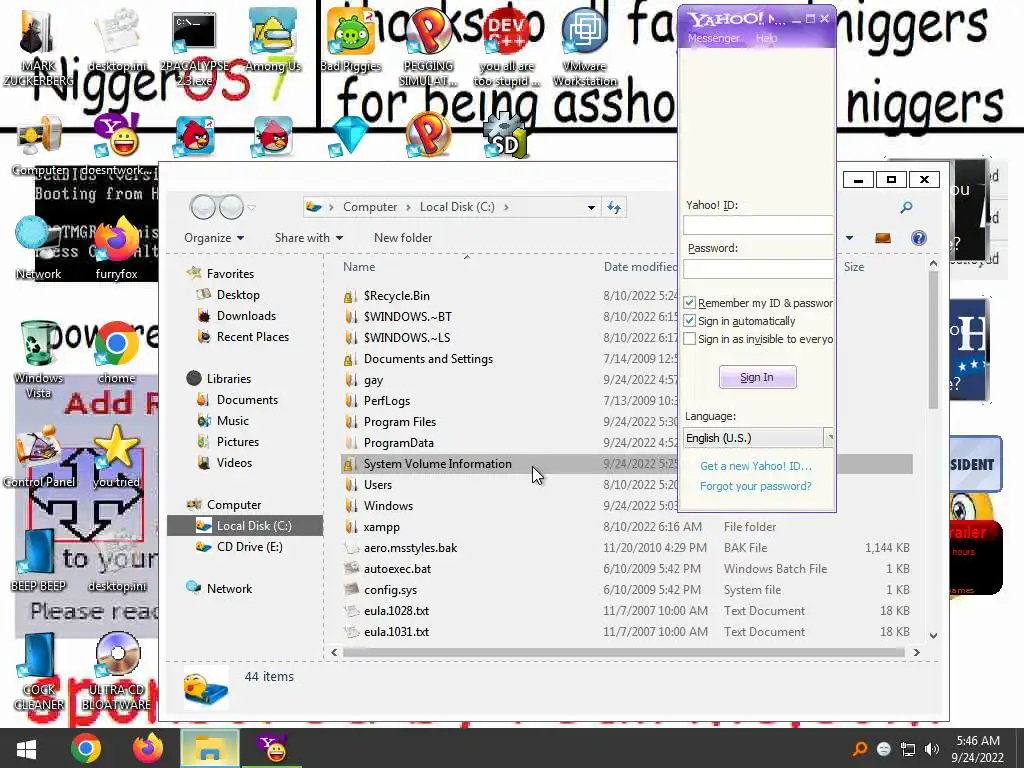Uncheck 'Sign in automatically' in Yahoo Messenger
Viewport: 1024px width, 768px height.
coord(689,321)
